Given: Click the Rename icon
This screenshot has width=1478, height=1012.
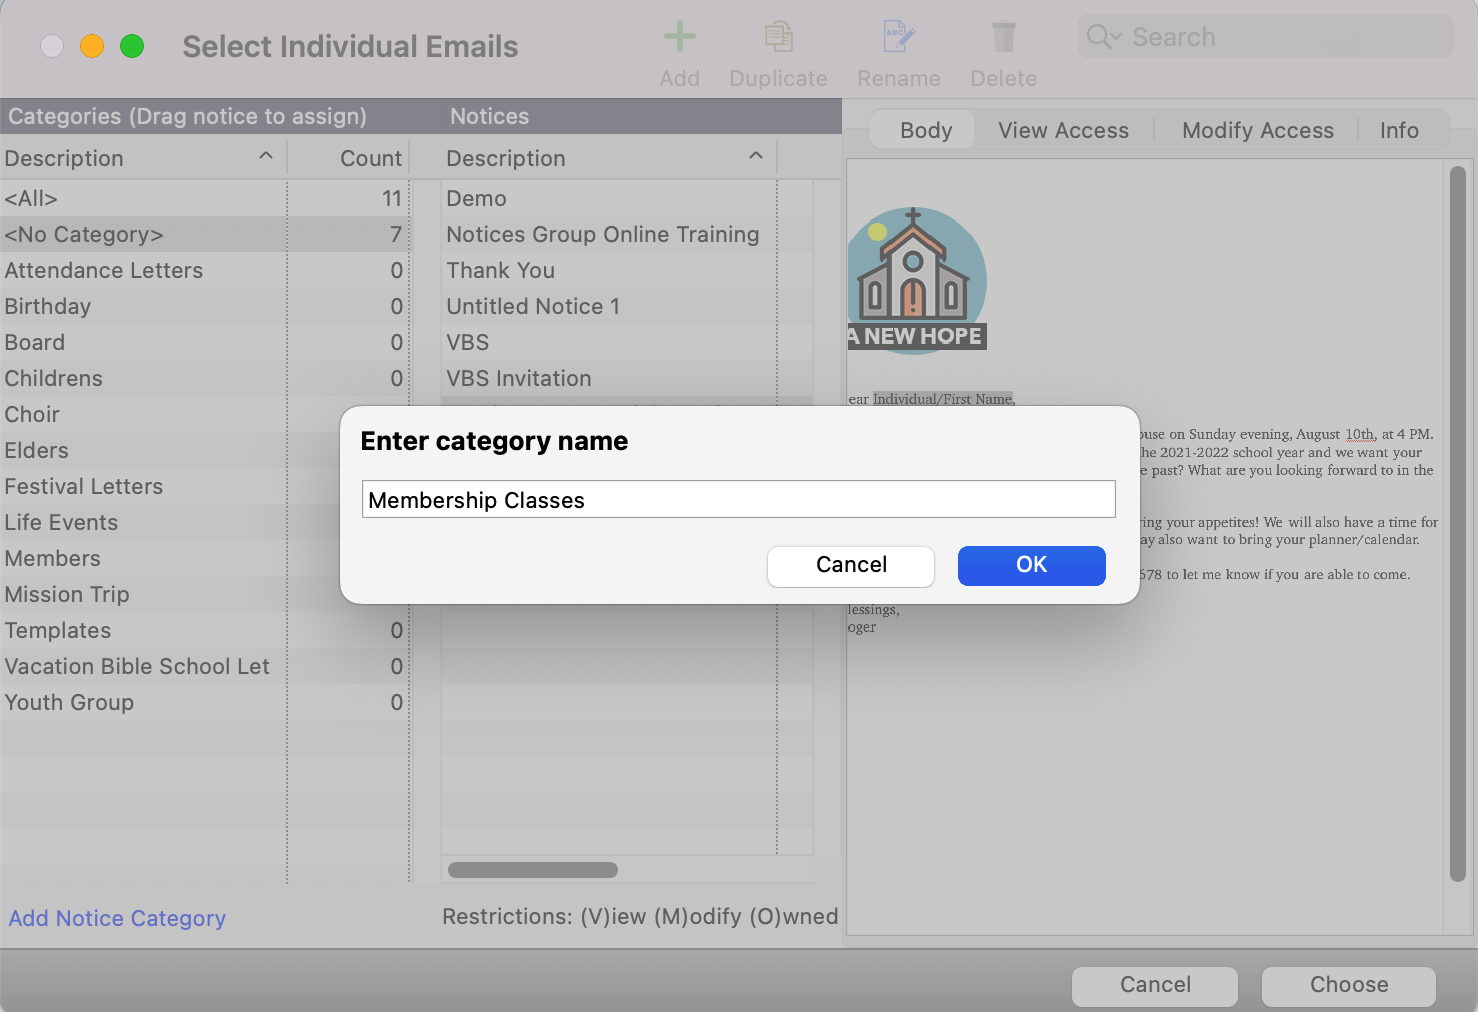Looking at the screenshot, I should coord(897,38).
